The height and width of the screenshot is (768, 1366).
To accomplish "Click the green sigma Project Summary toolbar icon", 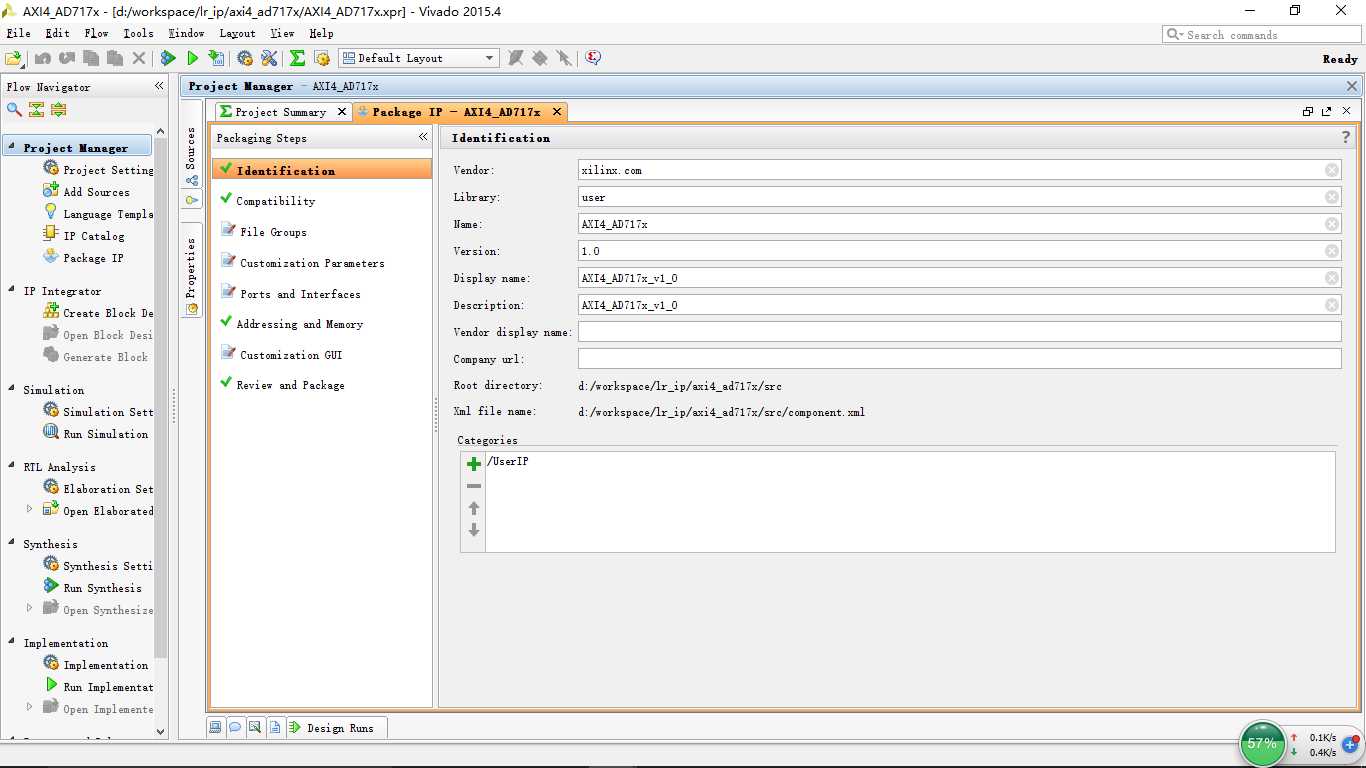I will 297,58.
